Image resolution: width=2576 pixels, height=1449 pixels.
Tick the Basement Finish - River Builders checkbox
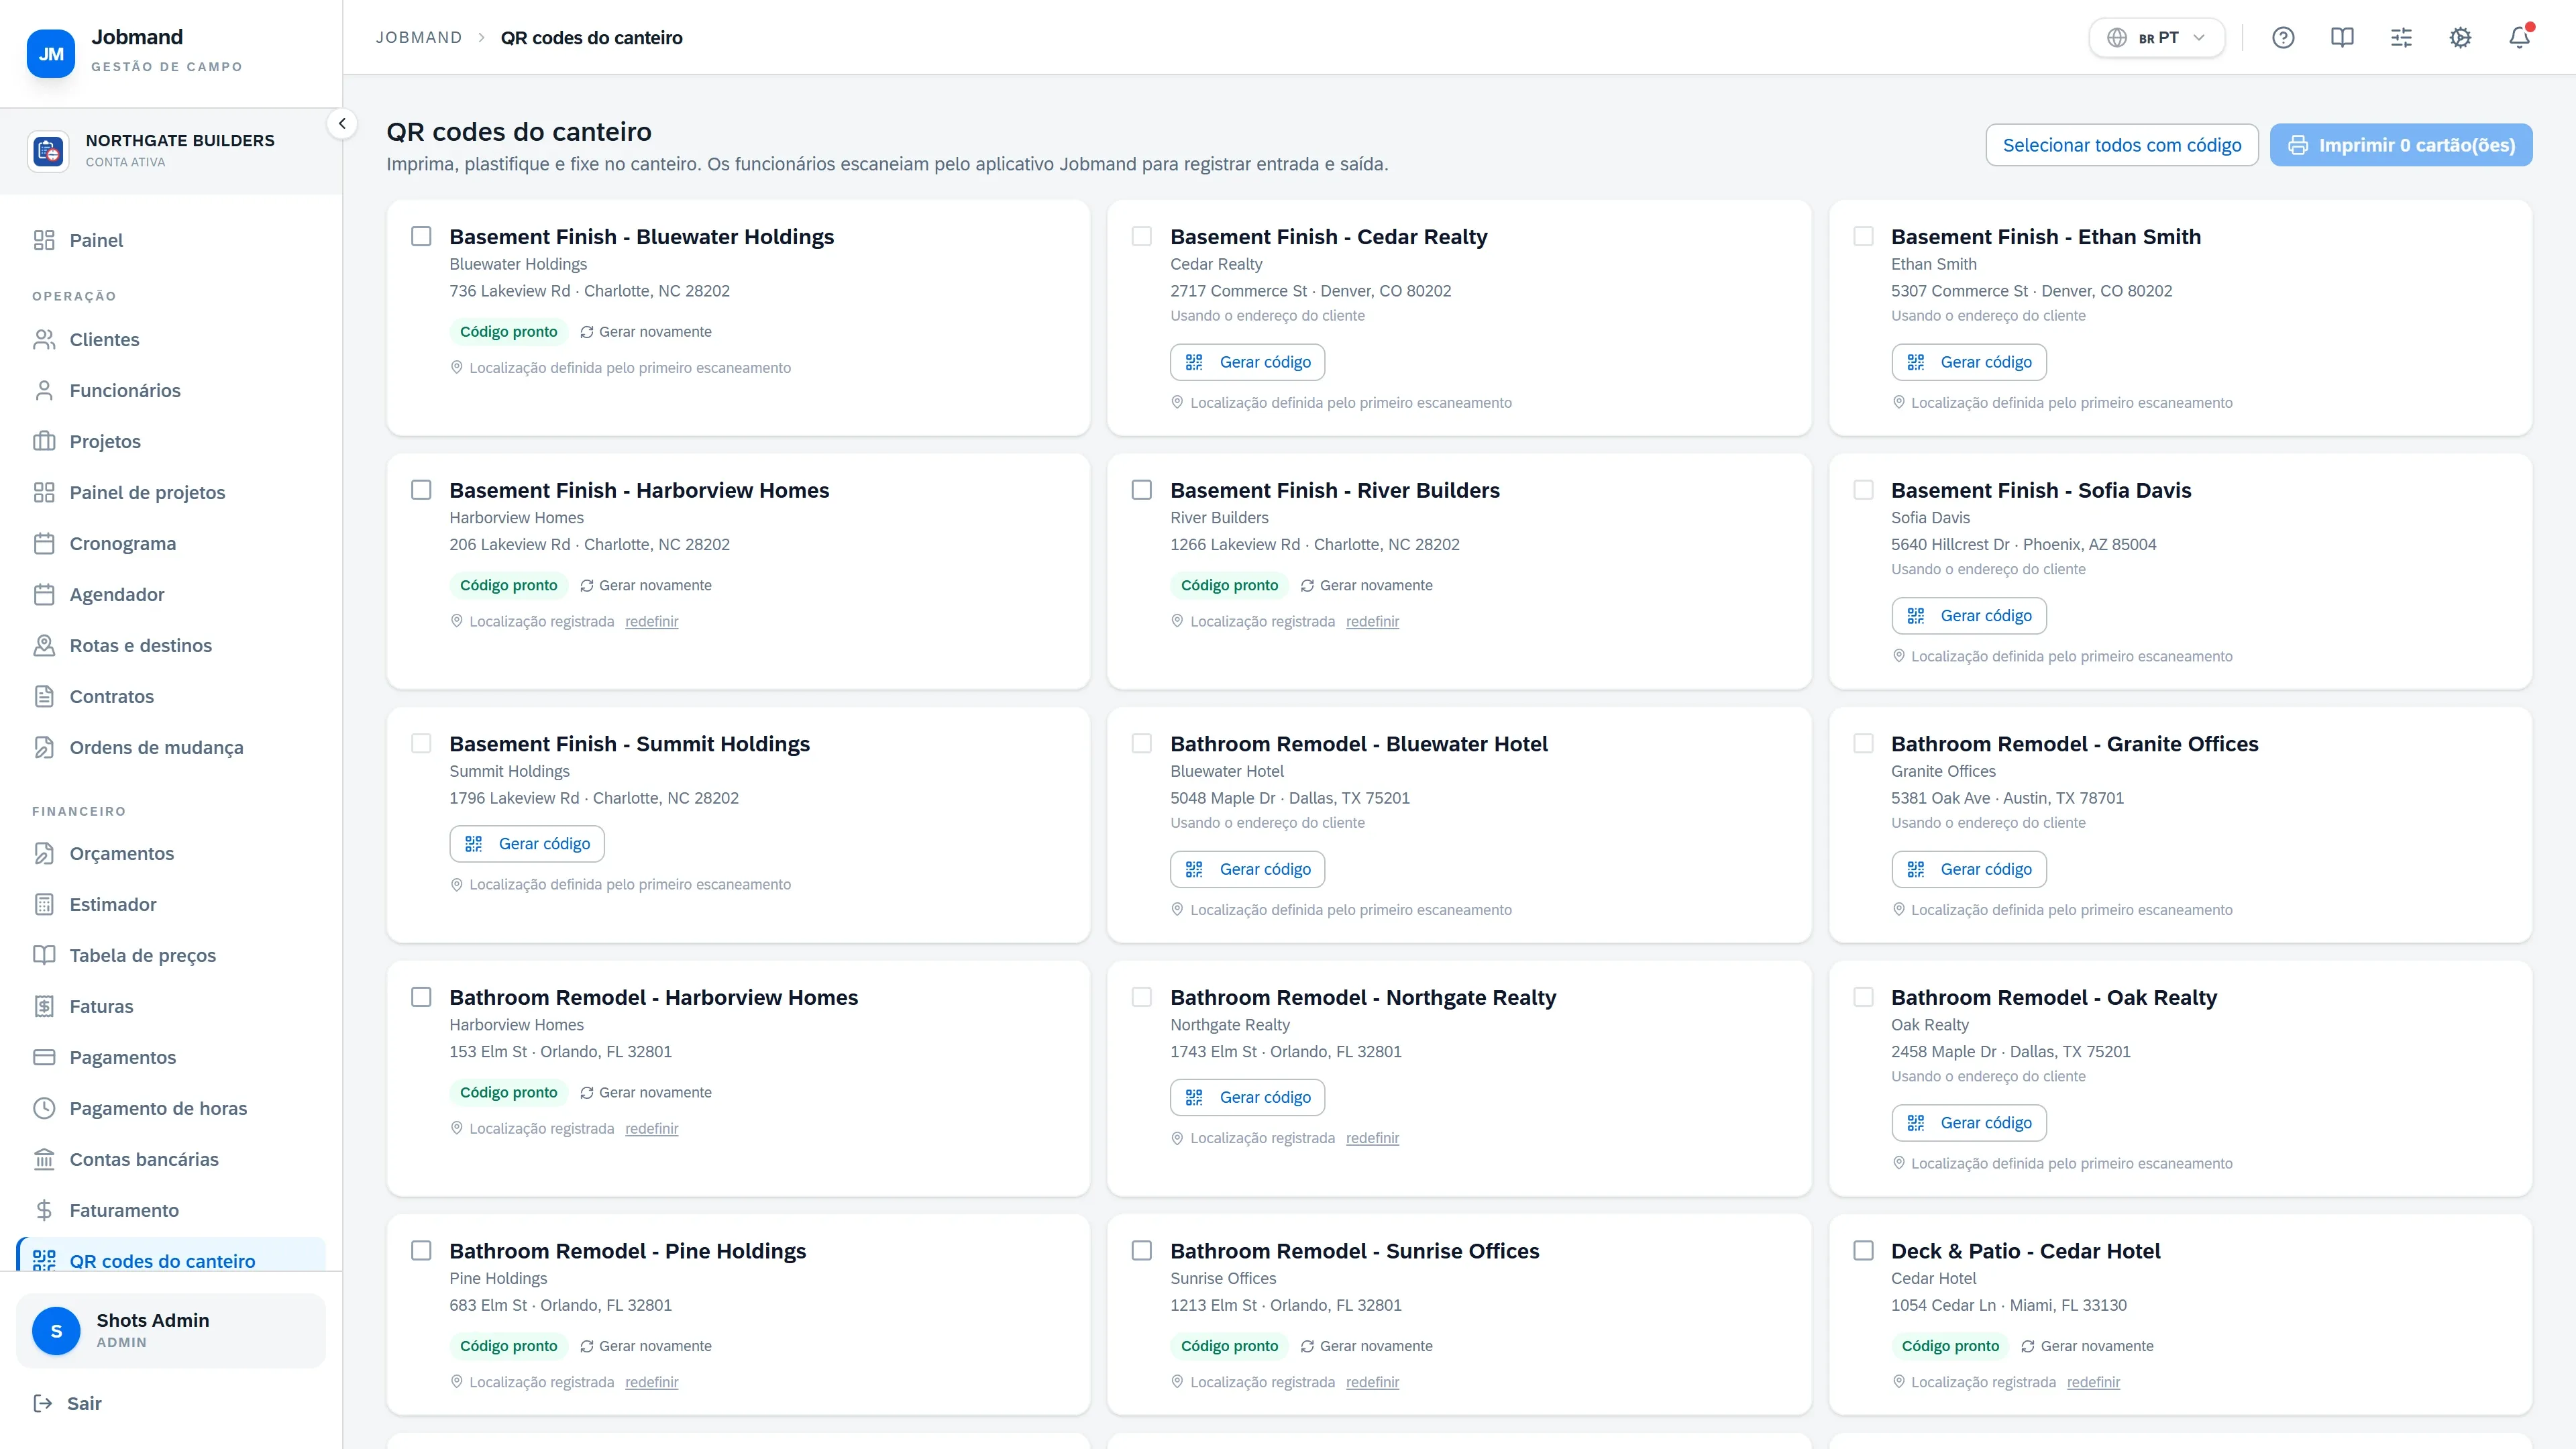pos(1142,490)
